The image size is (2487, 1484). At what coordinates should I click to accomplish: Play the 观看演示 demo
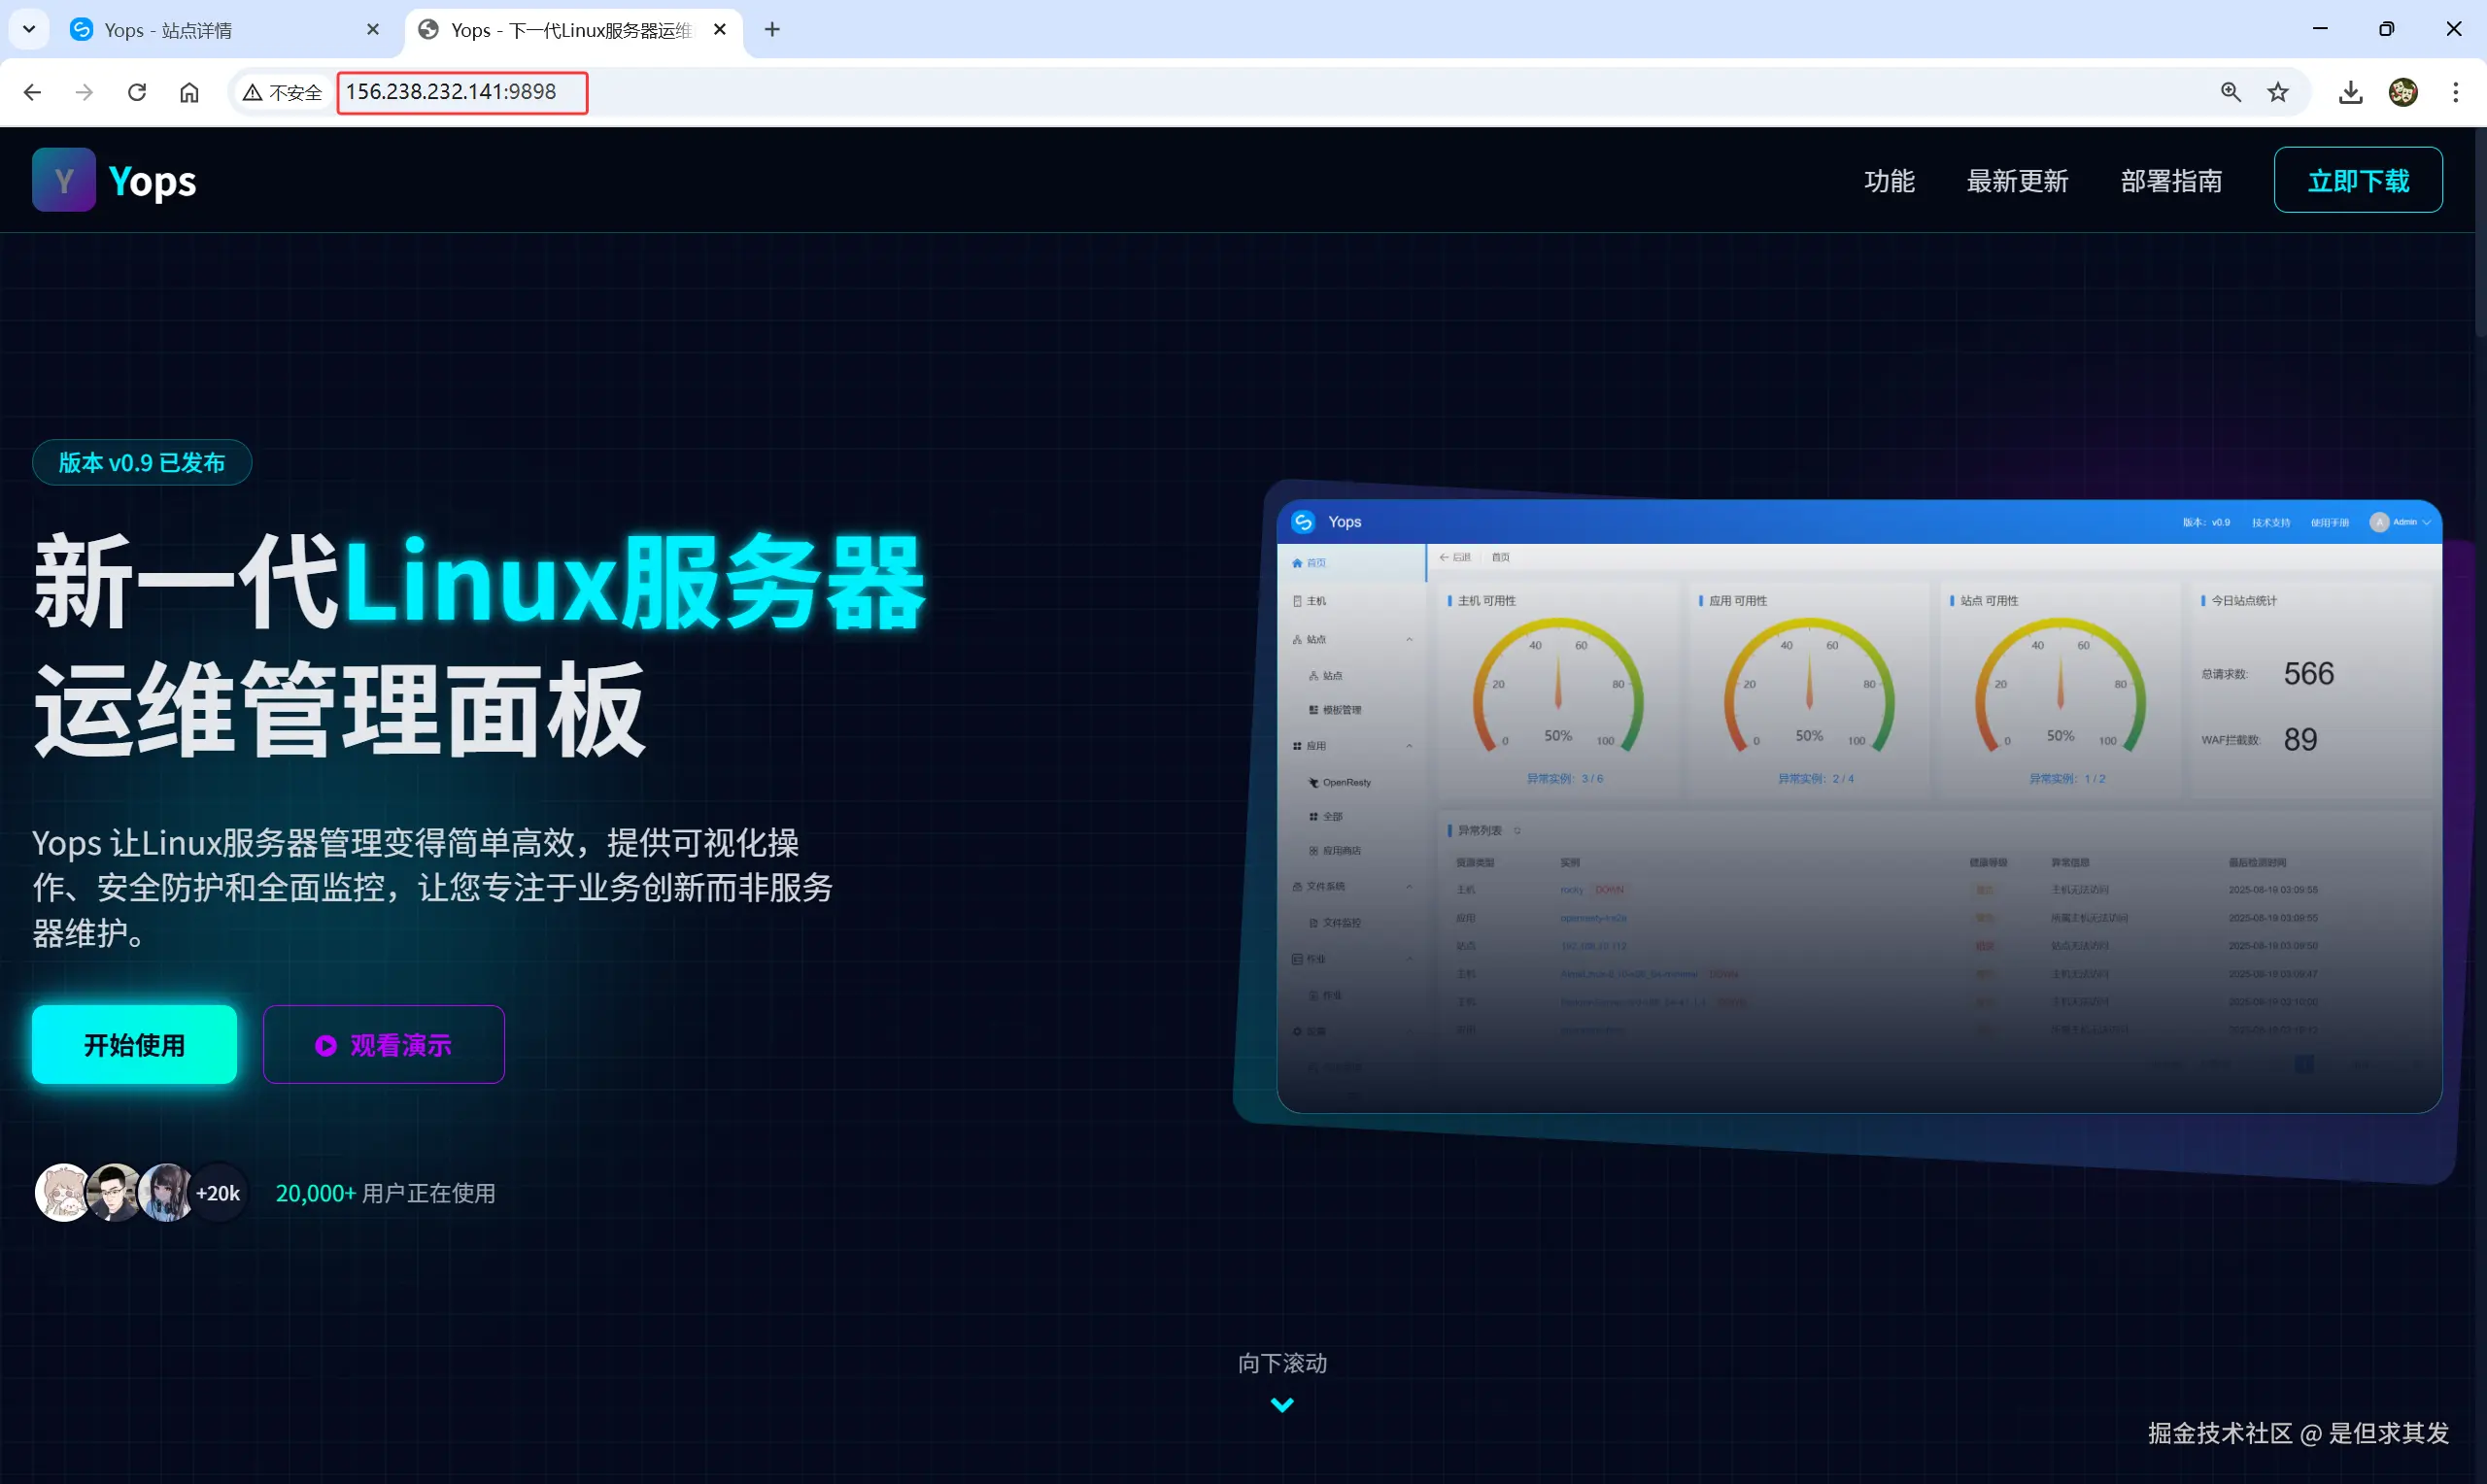pyautogui.click(x=384, y=1044)
